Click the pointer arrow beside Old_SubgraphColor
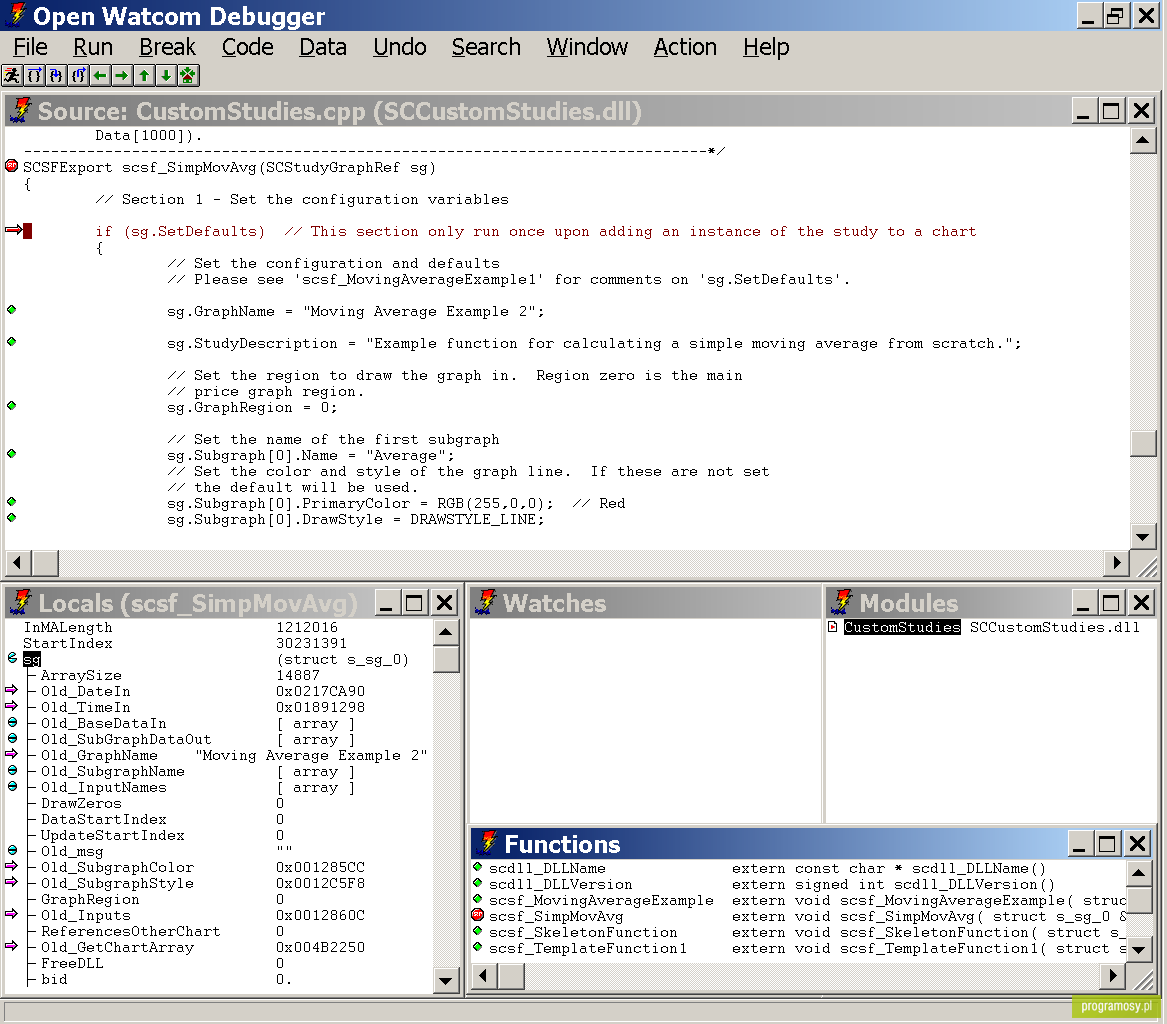1167x1024 pixels. 11,865
